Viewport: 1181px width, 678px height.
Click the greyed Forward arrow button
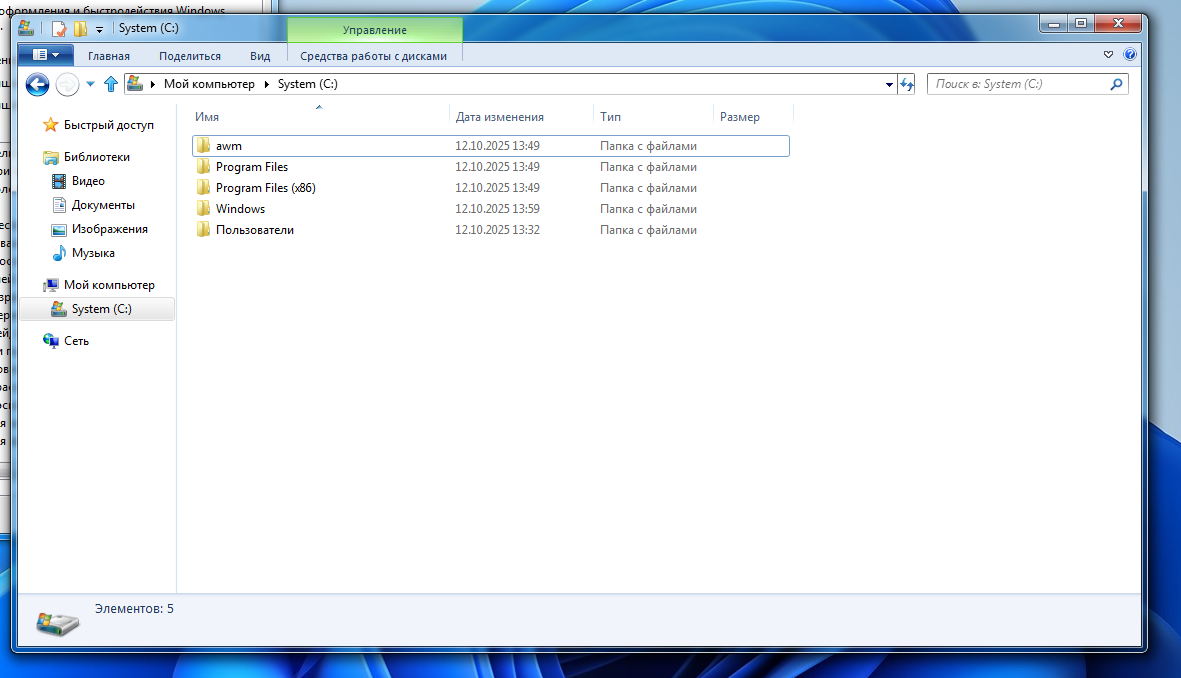click(x=68, y=84)
